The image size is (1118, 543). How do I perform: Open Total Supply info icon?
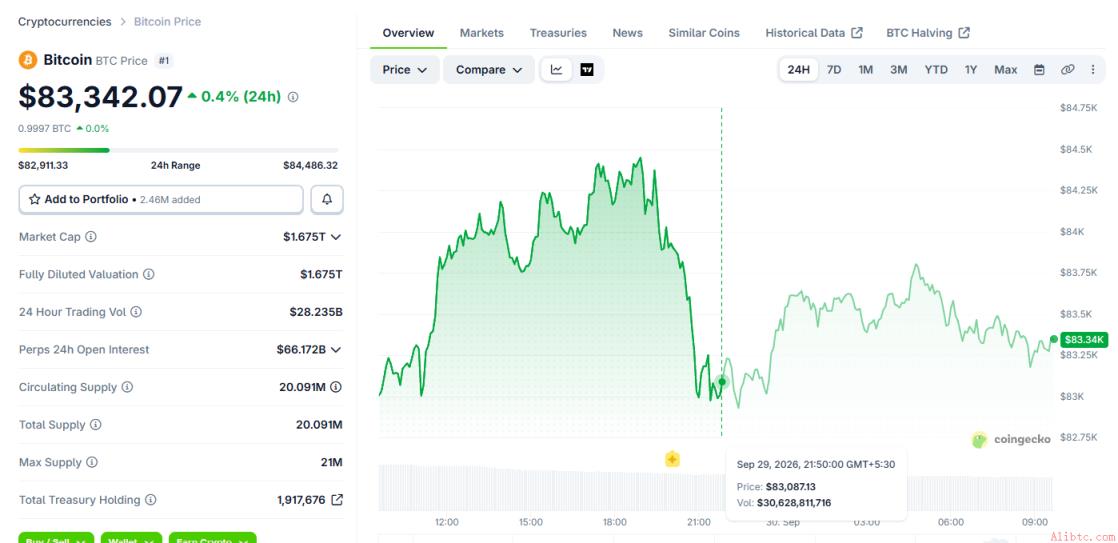tap(96, 425)
